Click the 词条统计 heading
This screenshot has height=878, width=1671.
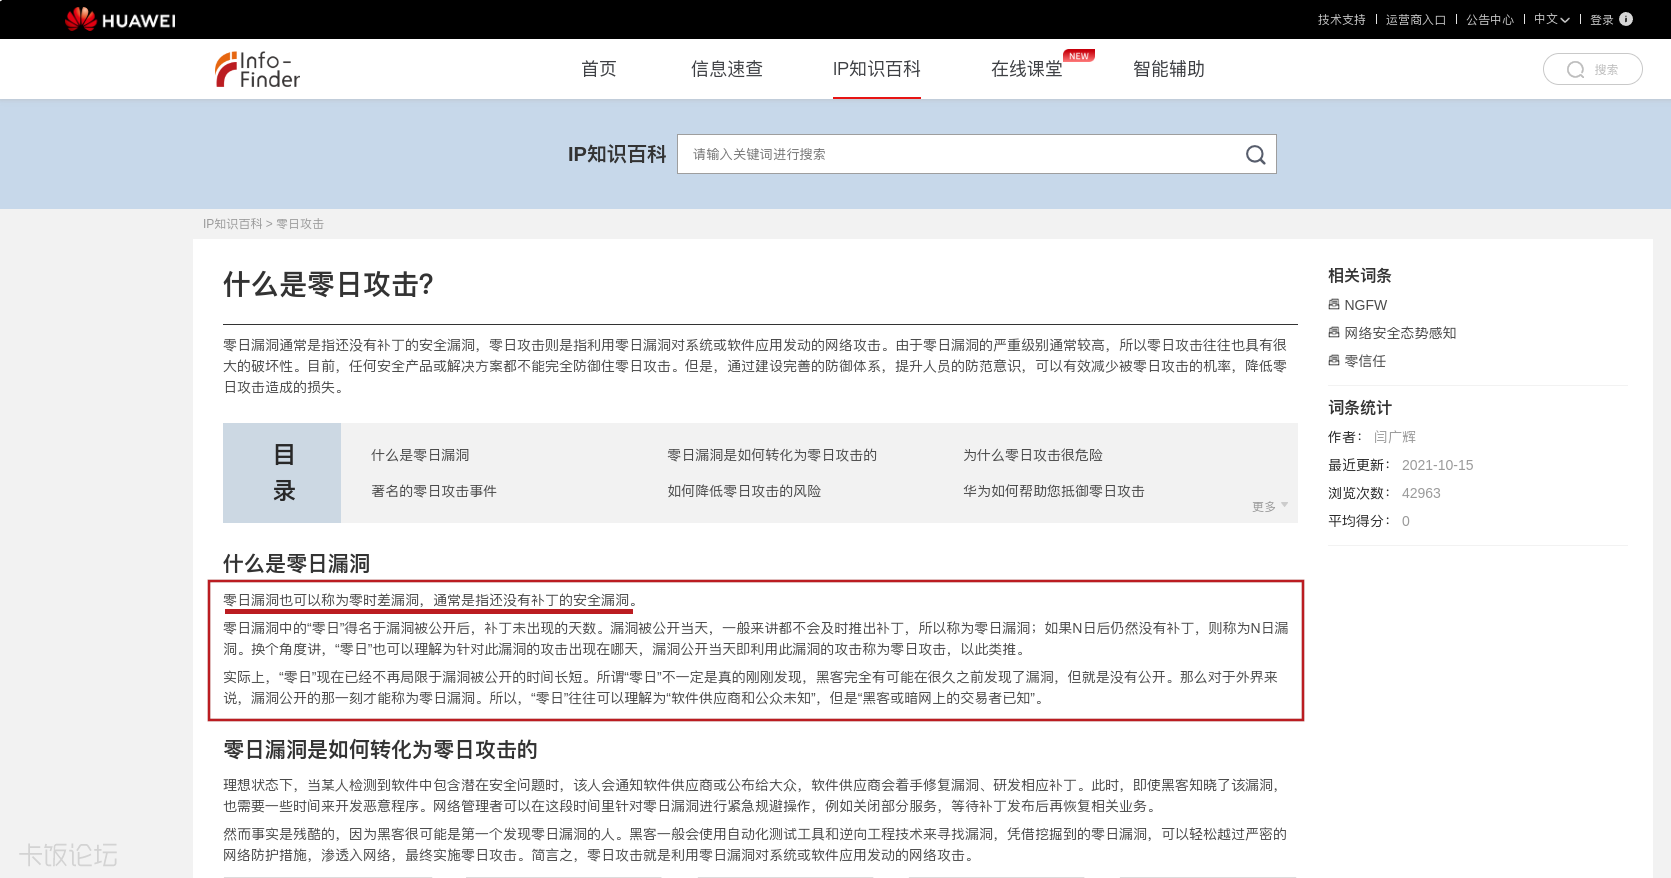pos(1359,408)
